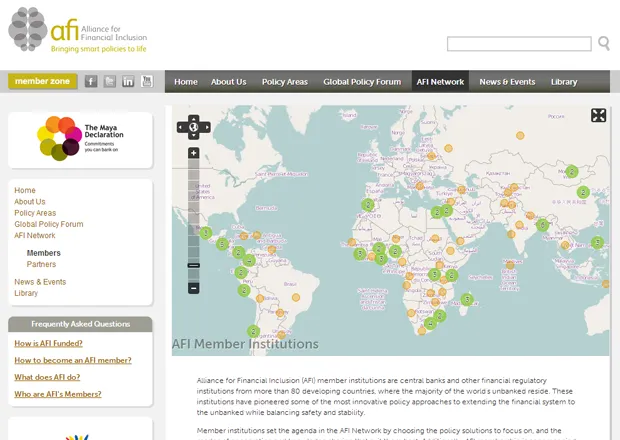
Task: Click the orange marker in central Brazil
Action: tap(296, 297)
